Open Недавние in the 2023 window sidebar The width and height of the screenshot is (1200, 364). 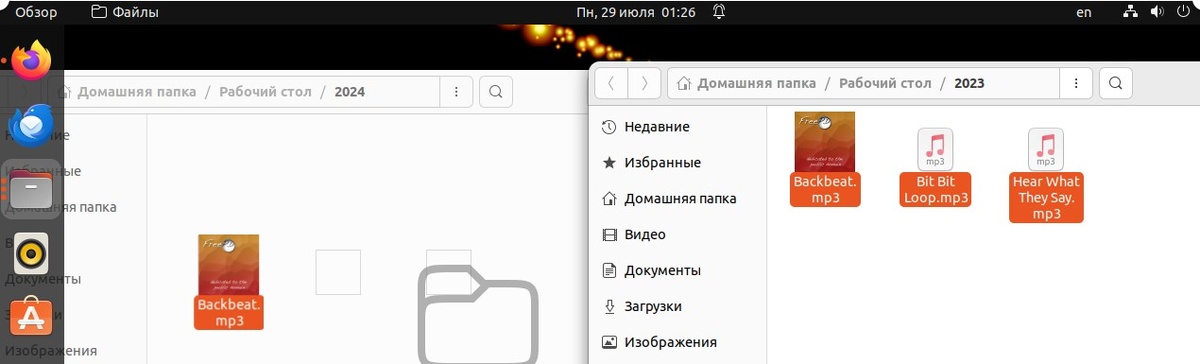pyautogui.click(x=677, y=127)
